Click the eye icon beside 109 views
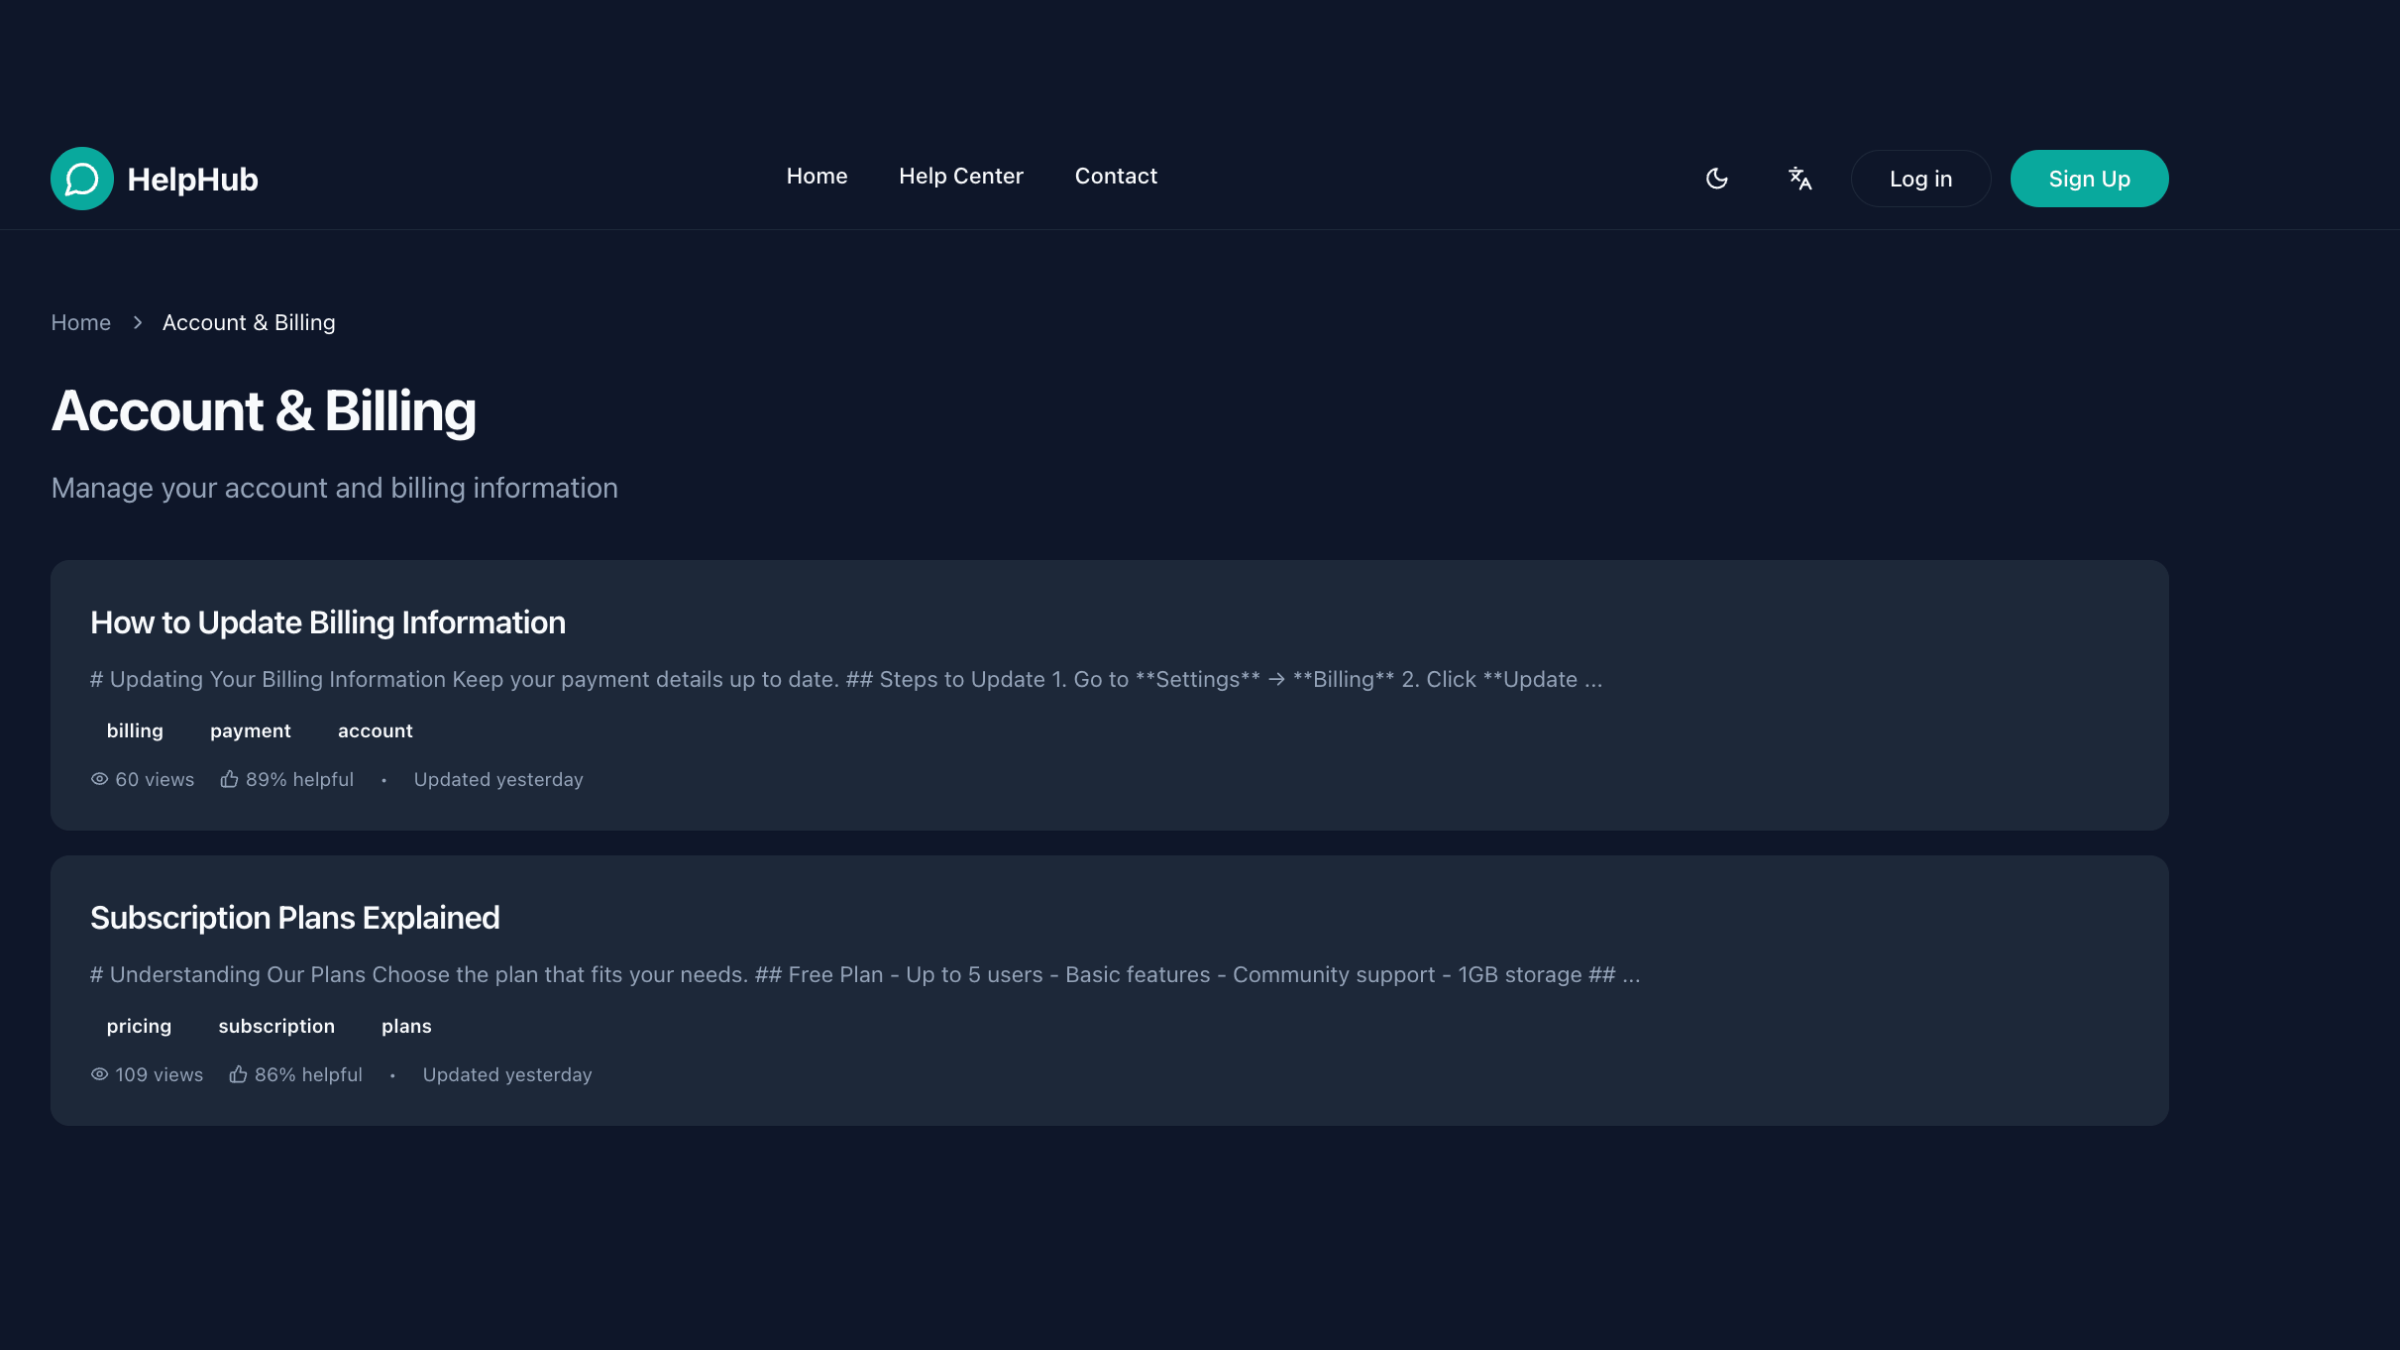 [99, 1074]
